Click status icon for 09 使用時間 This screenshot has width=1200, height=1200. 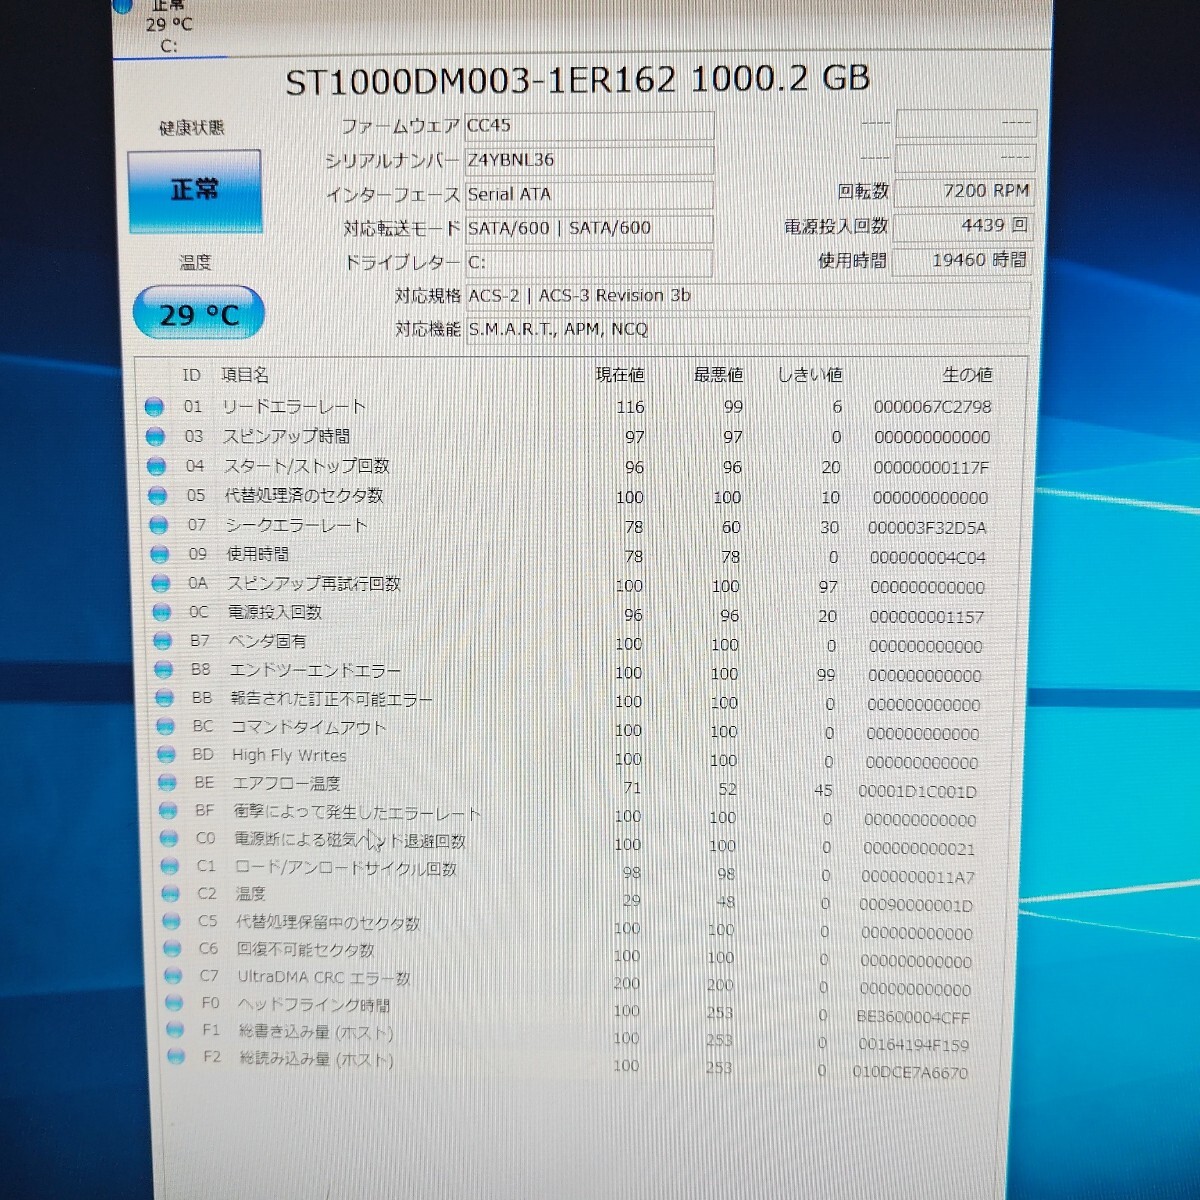pyautogui.click(x=159, y=554)
